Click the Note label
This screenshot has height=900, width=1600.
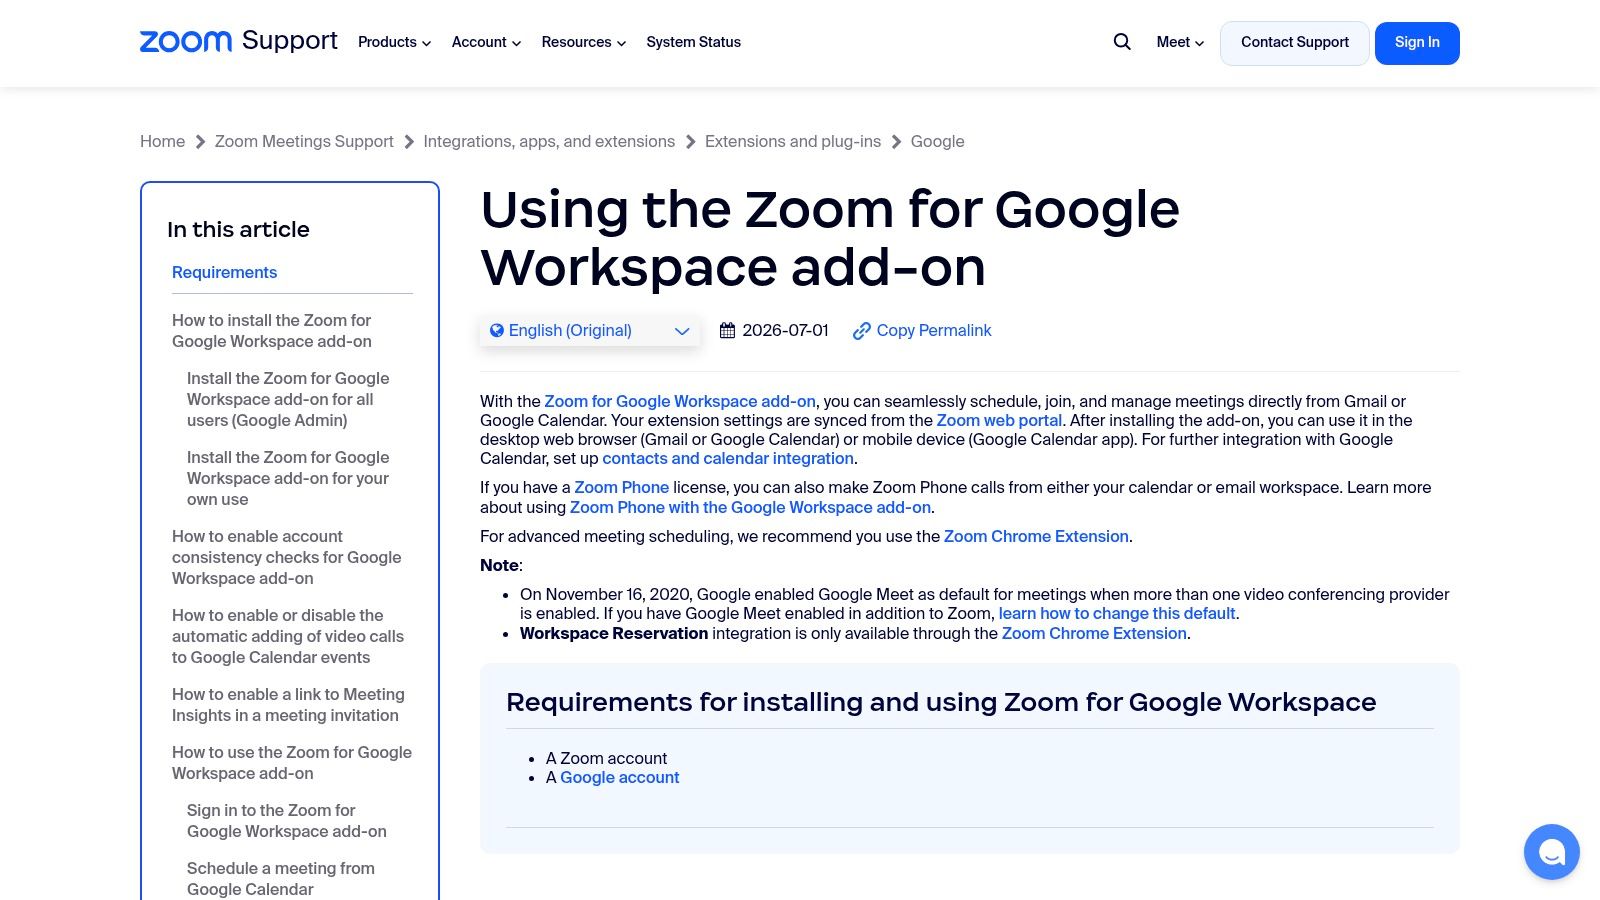click(x=499, y=565)
